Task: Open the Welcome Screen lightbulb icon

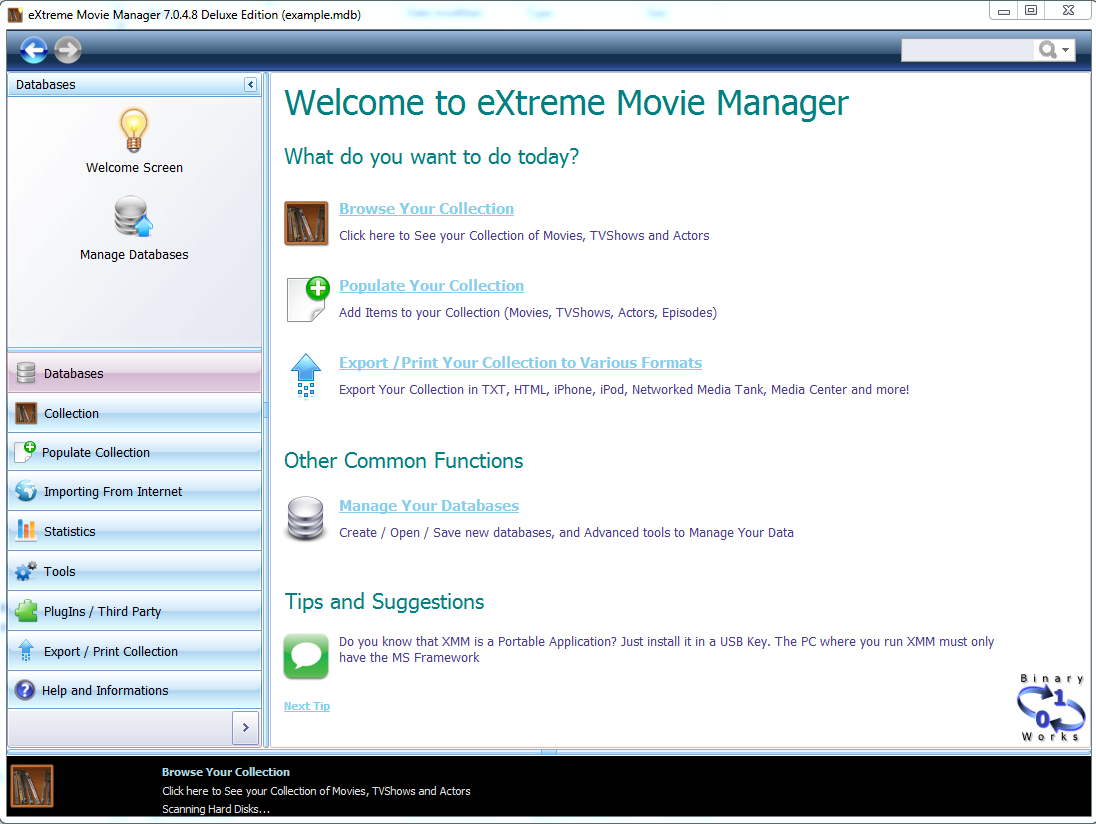Action: point(134,130)
